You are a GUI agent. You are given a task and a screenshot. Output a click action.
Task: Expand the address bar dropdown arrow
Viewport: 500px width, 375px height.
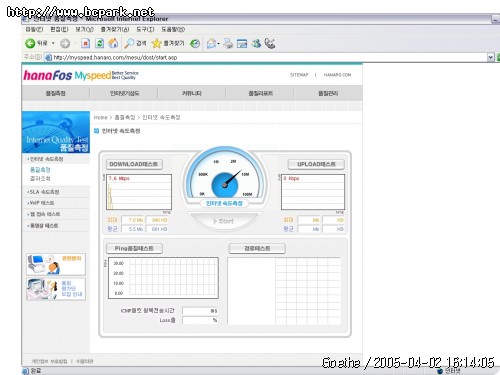coord(491,57)
